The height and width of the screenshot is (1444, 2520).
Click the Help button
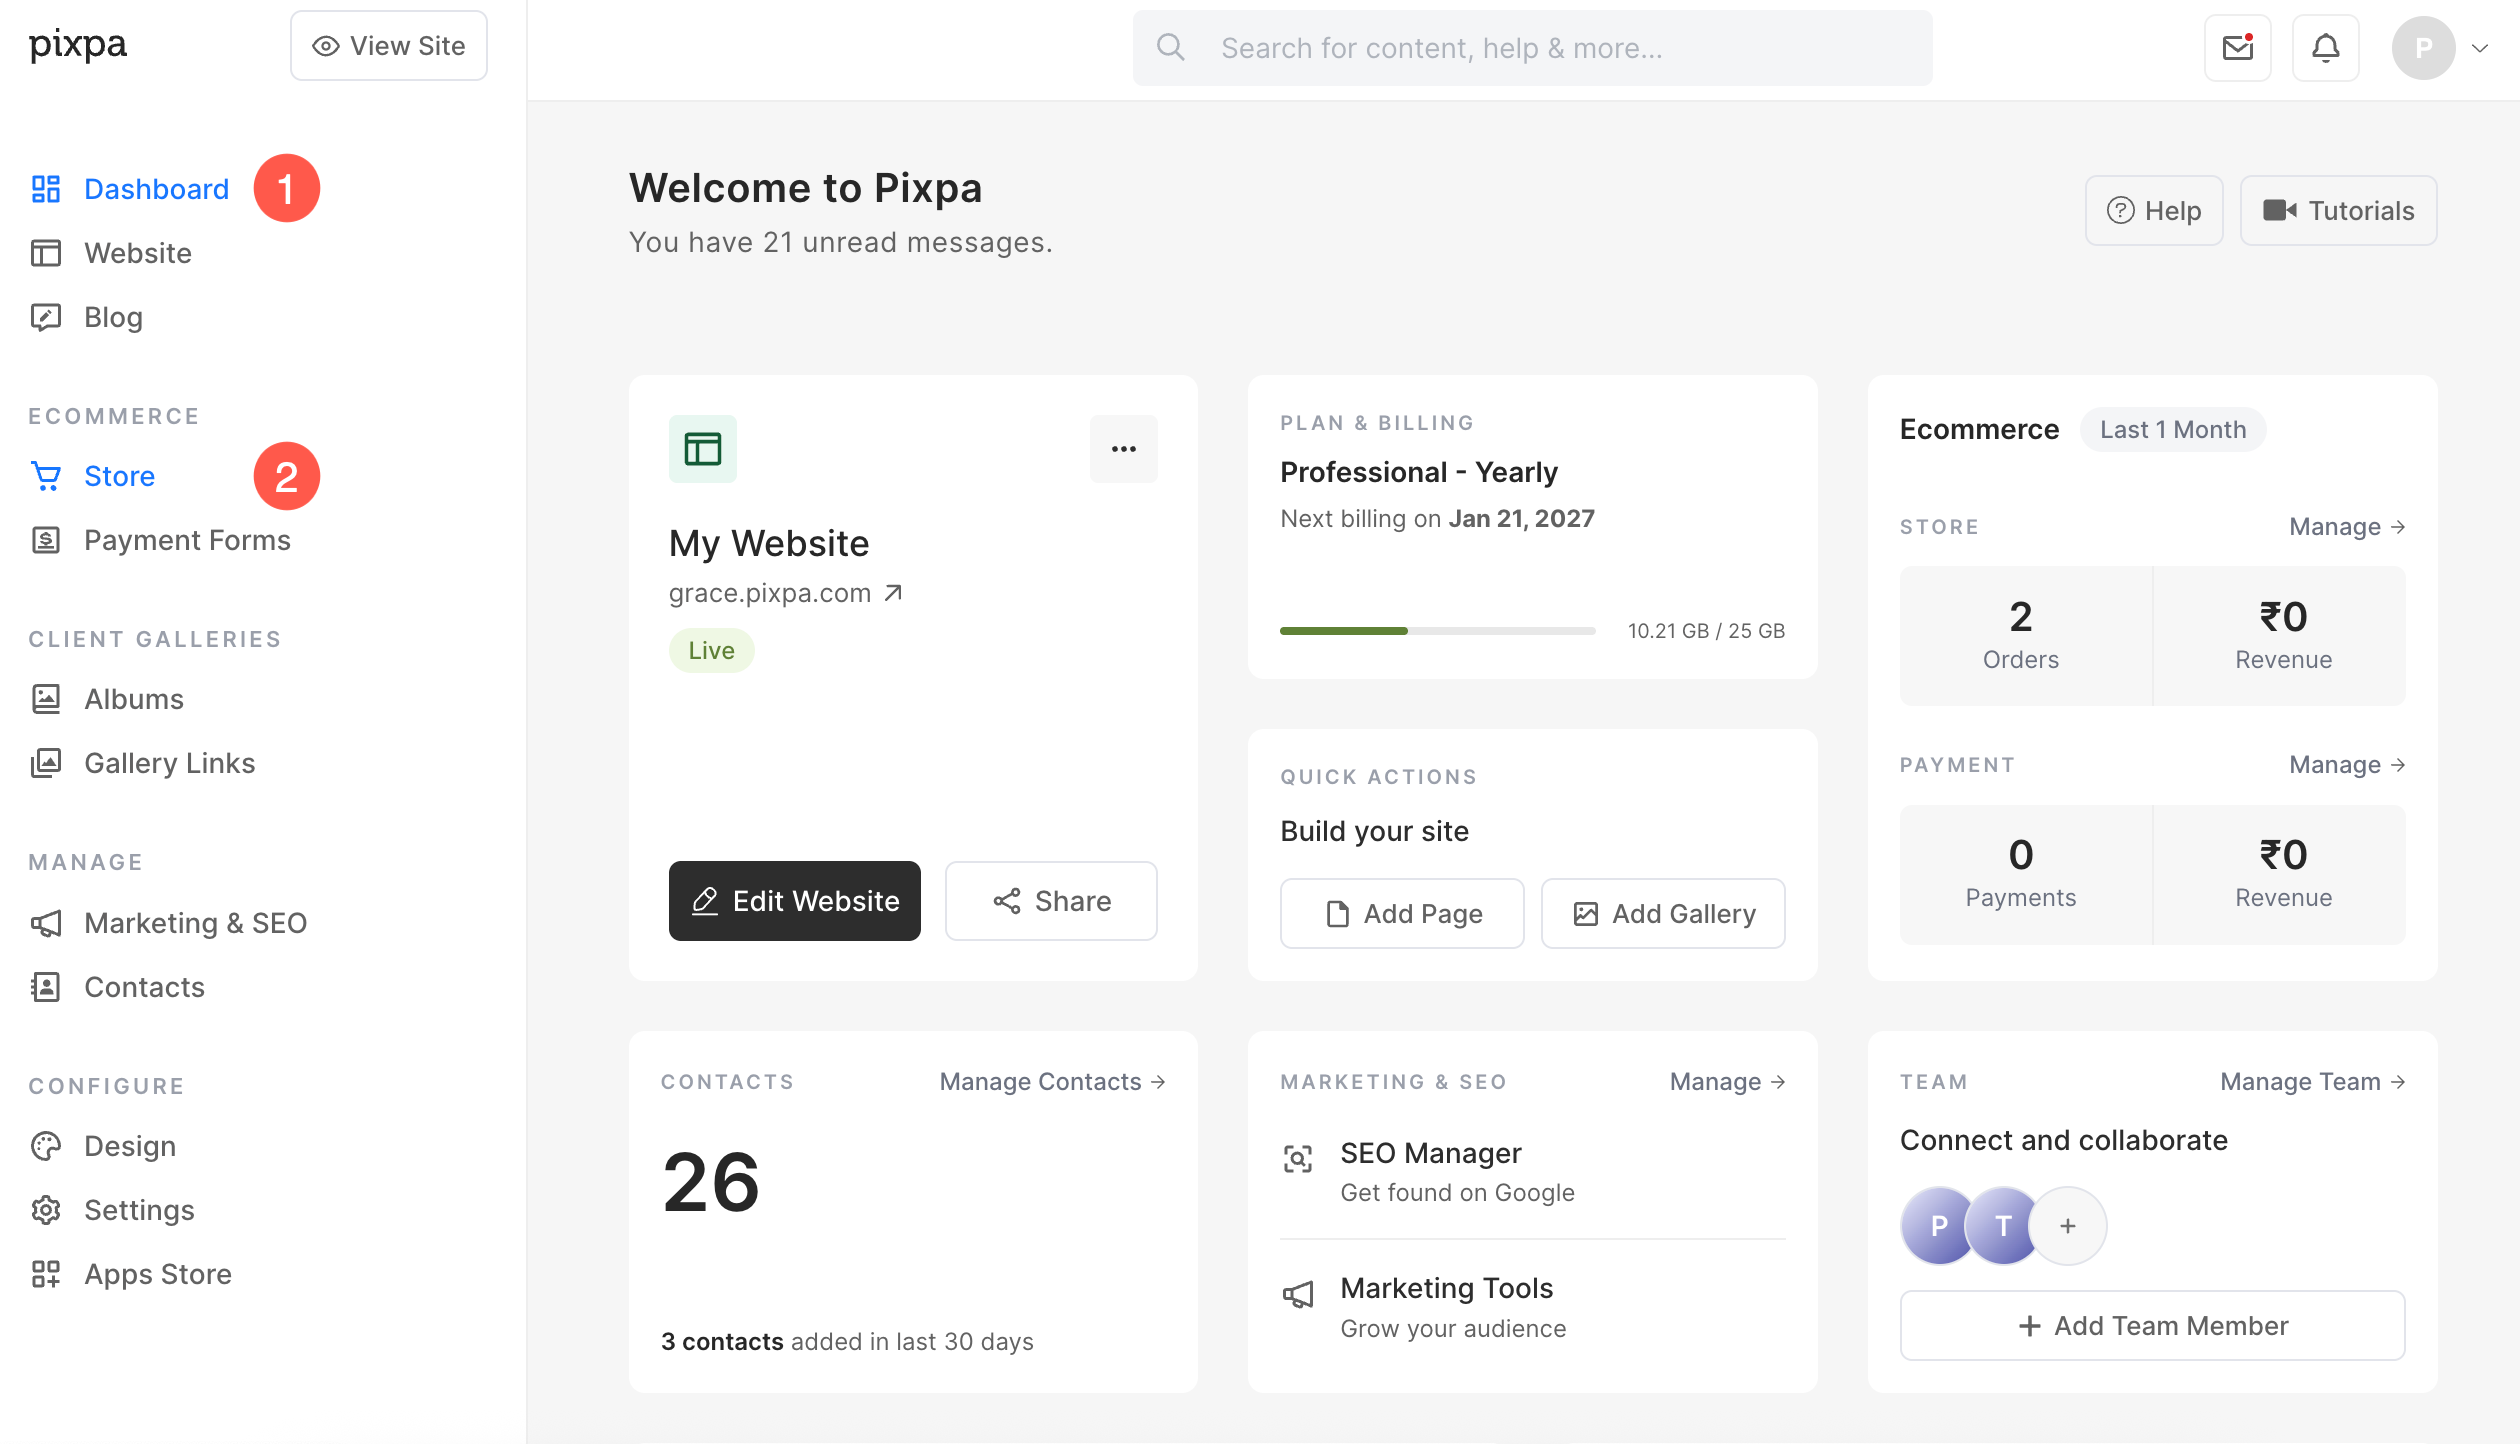pyautogui.click(x=2154, y=210)
